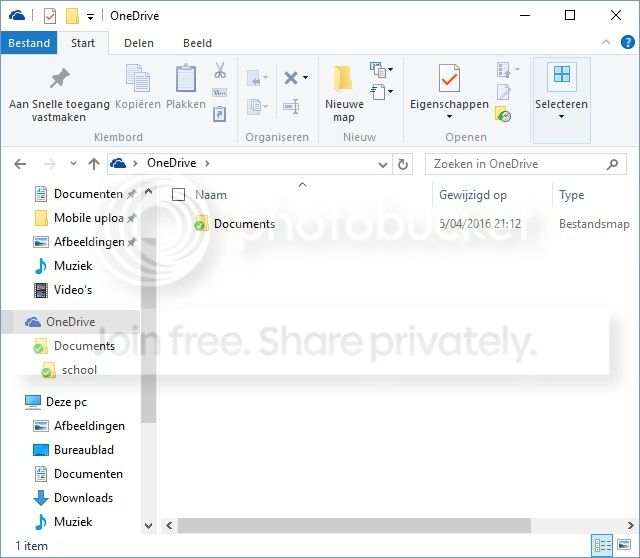
Task: Collapse the ribbon with the up chevron
Action: pyautogui.click(x=606, y=42)
